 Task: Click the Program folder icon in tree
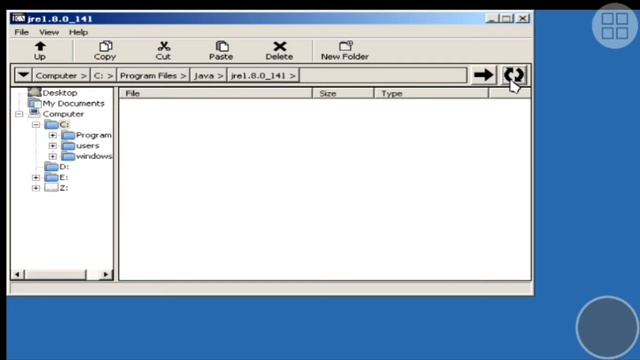pos(68,135)
